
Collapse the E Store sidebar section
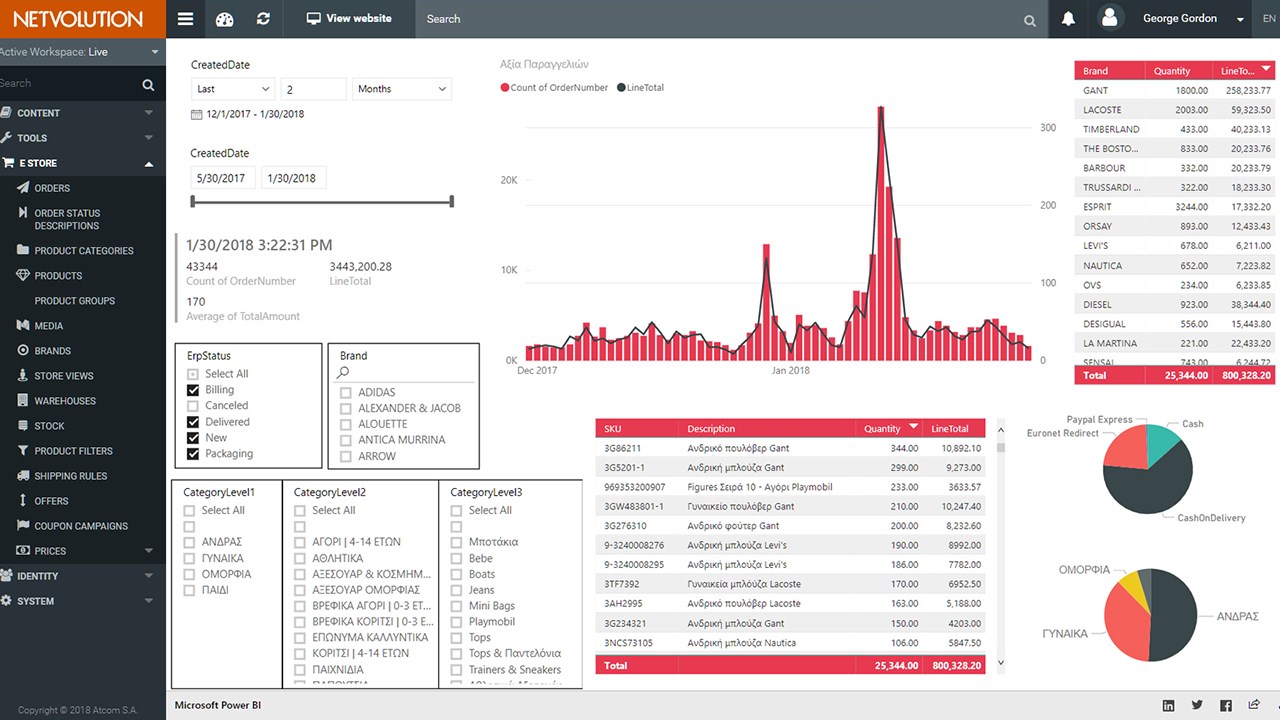[83, 163]
